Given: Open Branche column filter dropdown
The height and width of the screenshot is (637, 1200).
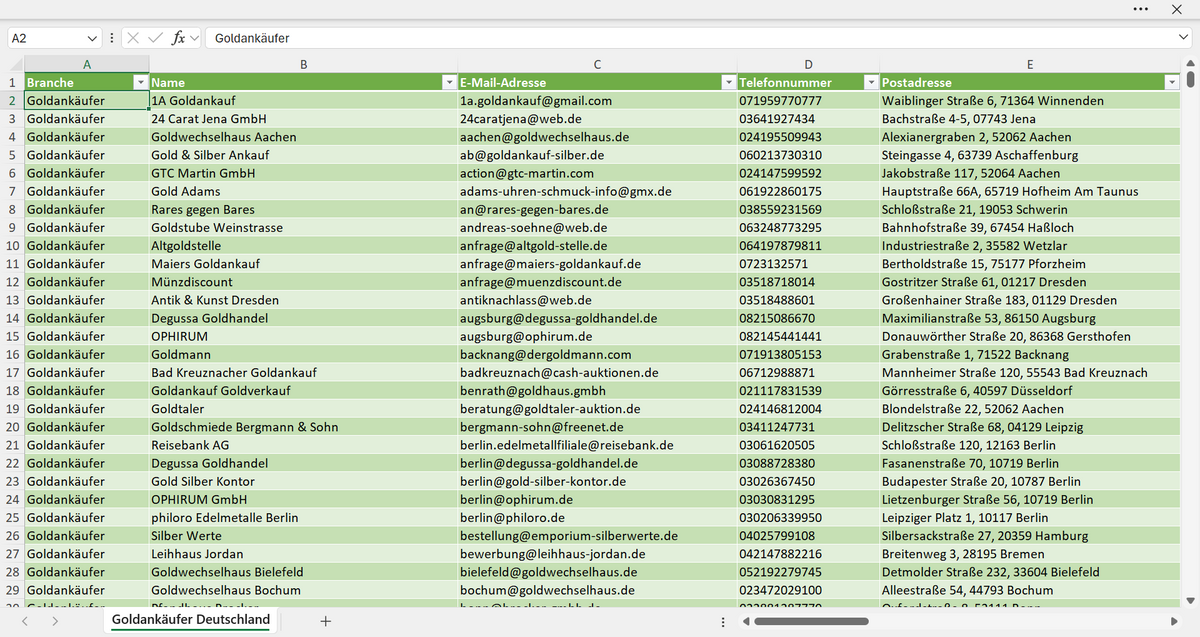Looking at the screenshot, I should pyautogui.click(x=141, y=83).
